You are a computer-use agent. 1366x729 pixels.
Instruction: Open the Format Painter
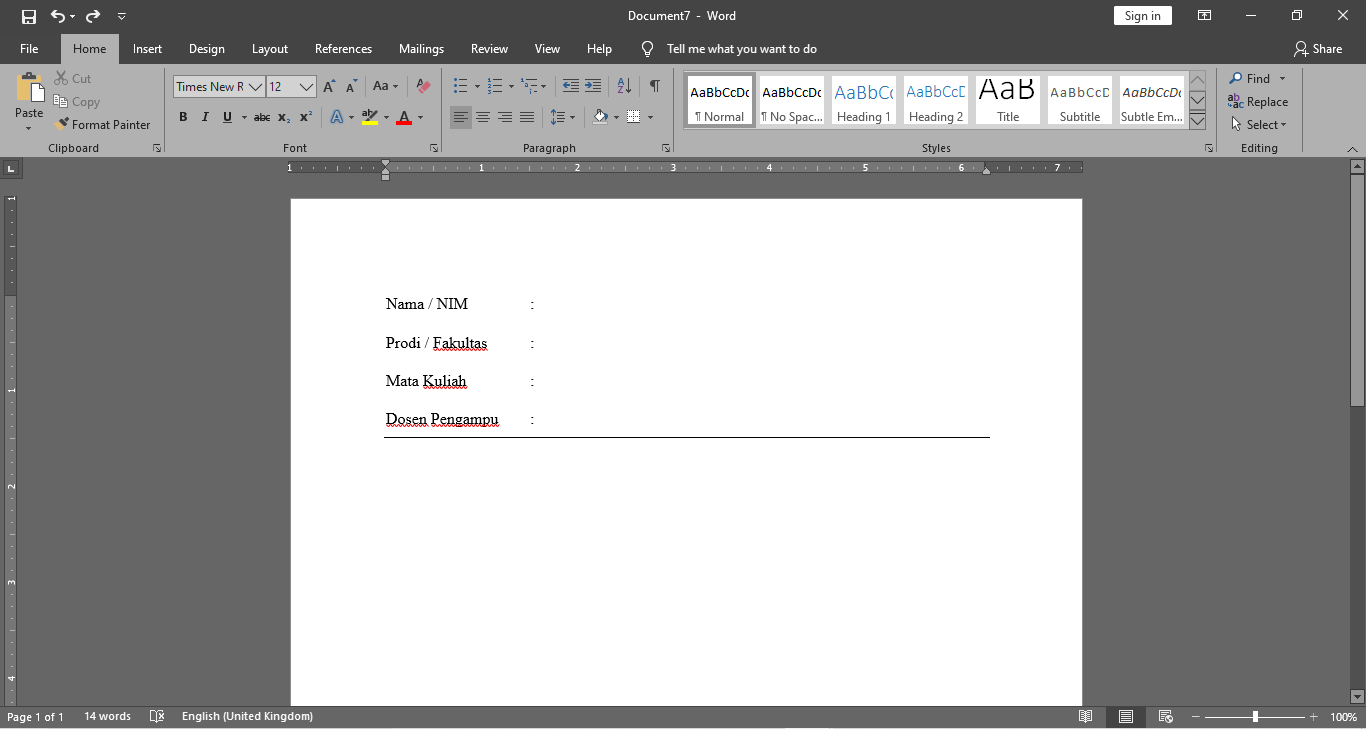click(x=103, y=124)
